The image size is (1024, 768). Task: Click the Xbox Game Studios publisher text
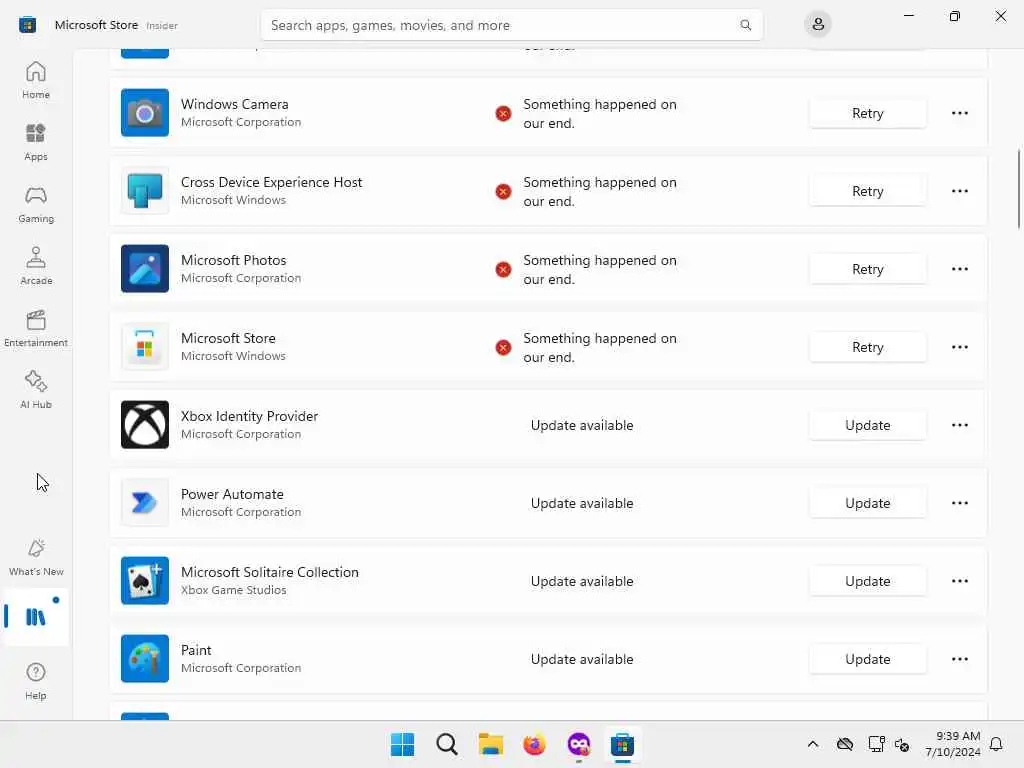[x=233, y=590]
